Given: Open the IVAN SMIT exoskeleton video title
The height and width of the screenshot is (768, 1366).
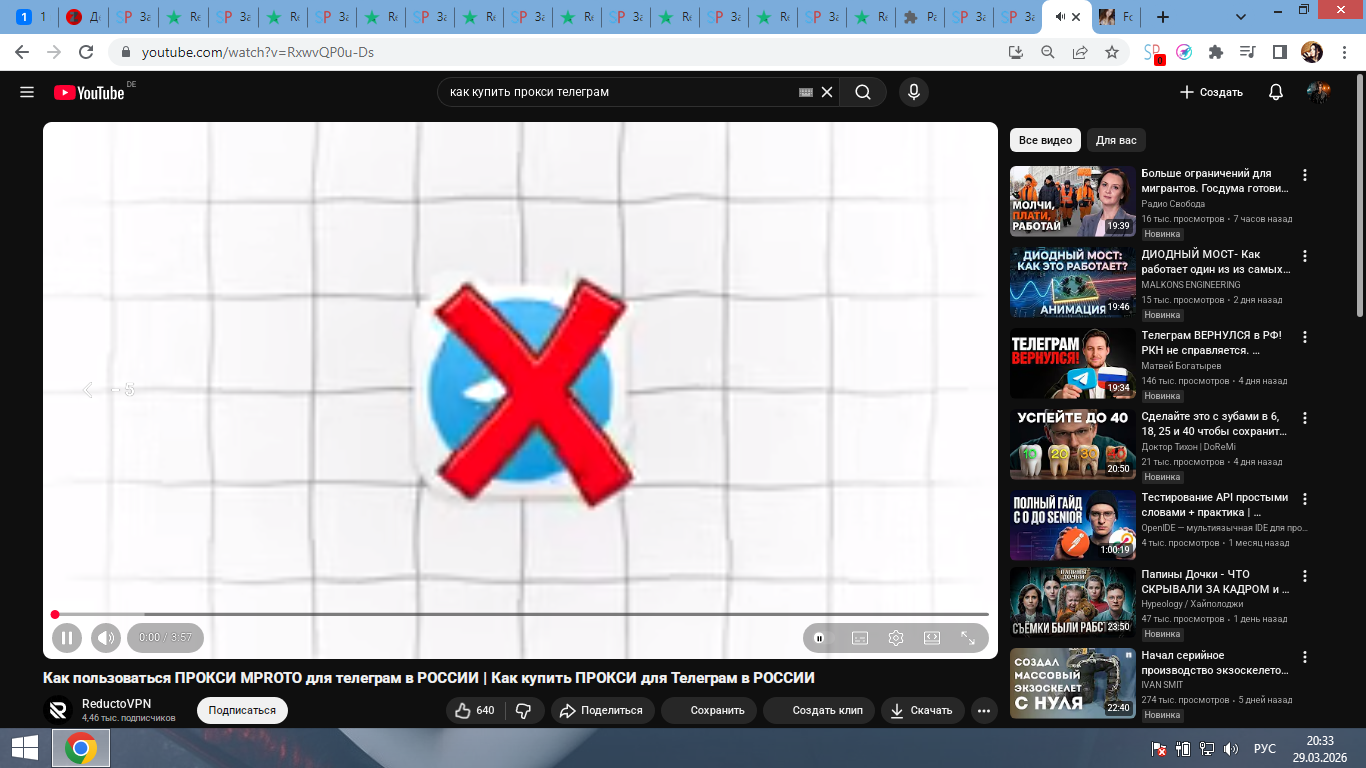Looking at the screenshot, I should click(1214, 663).
